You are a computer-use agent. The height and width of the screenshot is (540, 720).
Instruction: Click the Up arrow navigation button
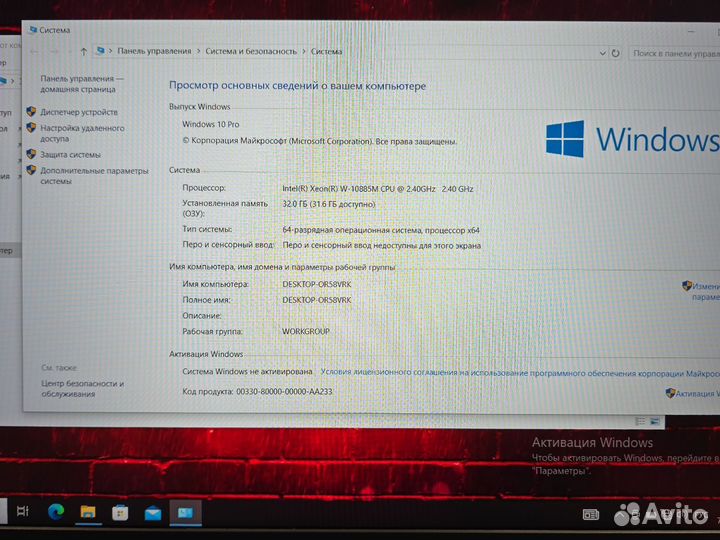(x=84, y=52)
